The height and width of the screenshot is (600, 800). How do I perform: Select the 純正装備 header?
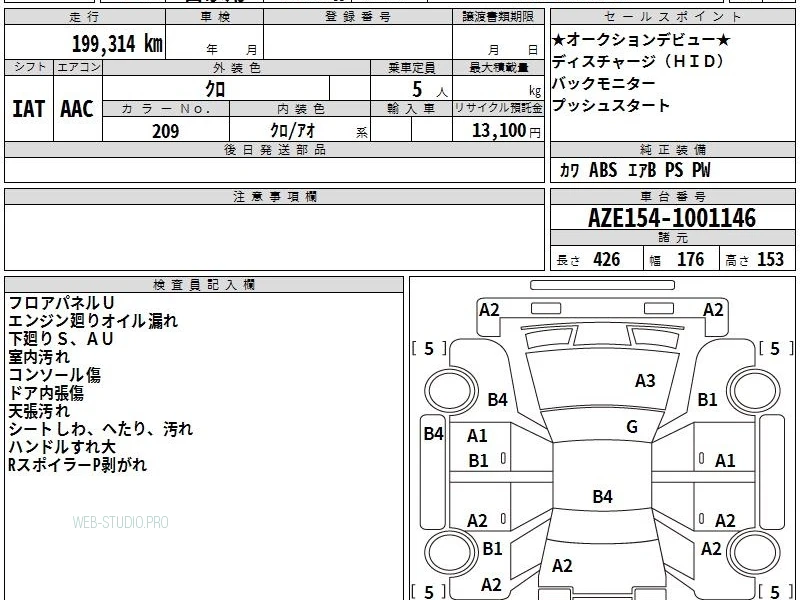point(672,150)
